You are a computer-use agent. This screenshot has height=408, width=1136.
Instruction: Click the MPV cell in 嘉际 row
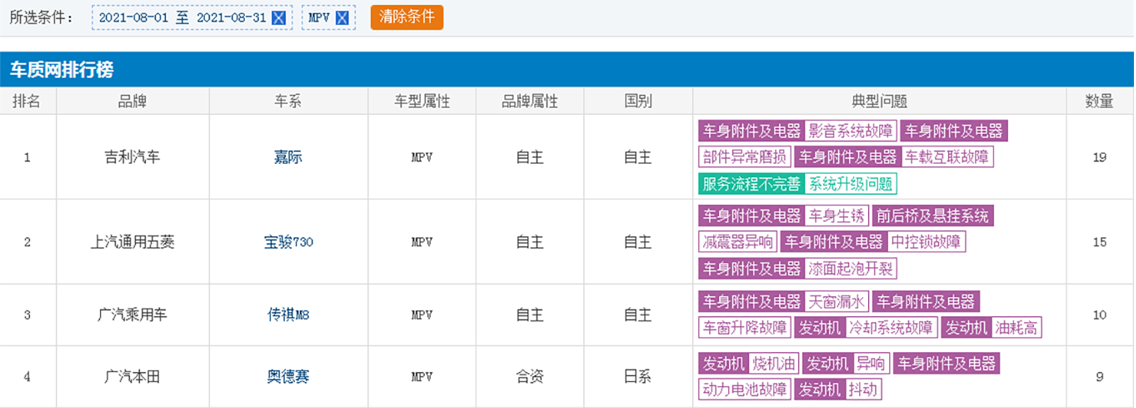coord(422,157)
